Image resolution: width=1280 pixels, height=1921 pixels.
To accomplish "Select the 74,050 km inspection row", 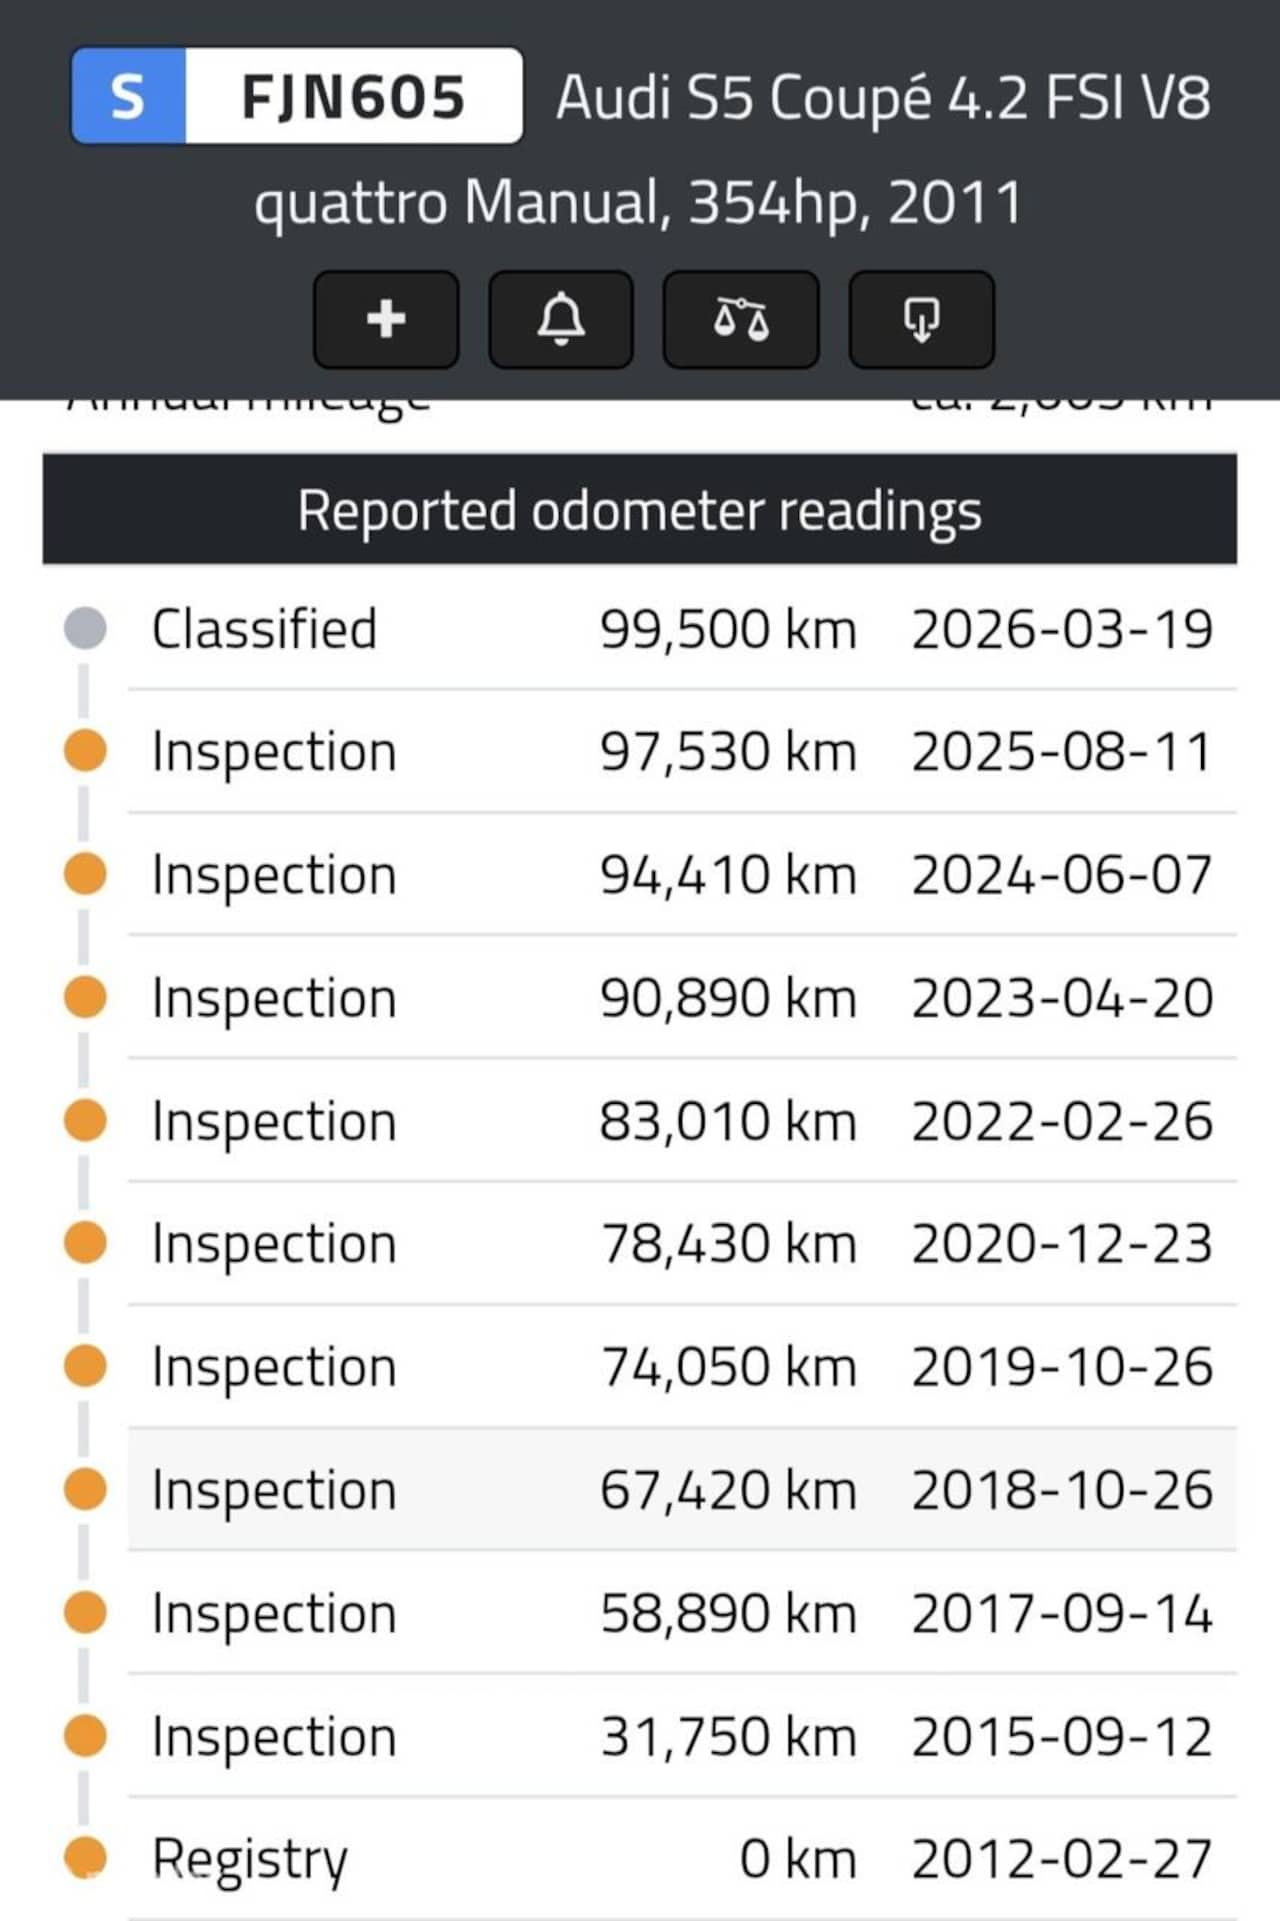I will click(680, 1367).
